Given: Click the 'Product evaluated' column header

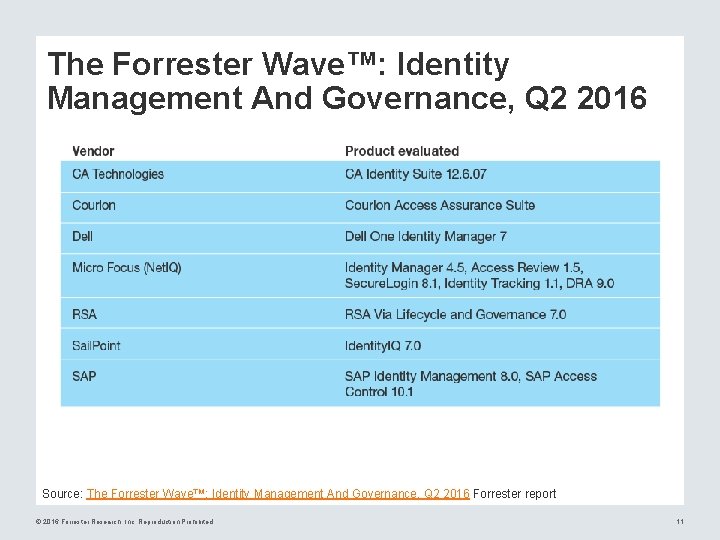Looking at the screenshot, I should pos(402,151).
